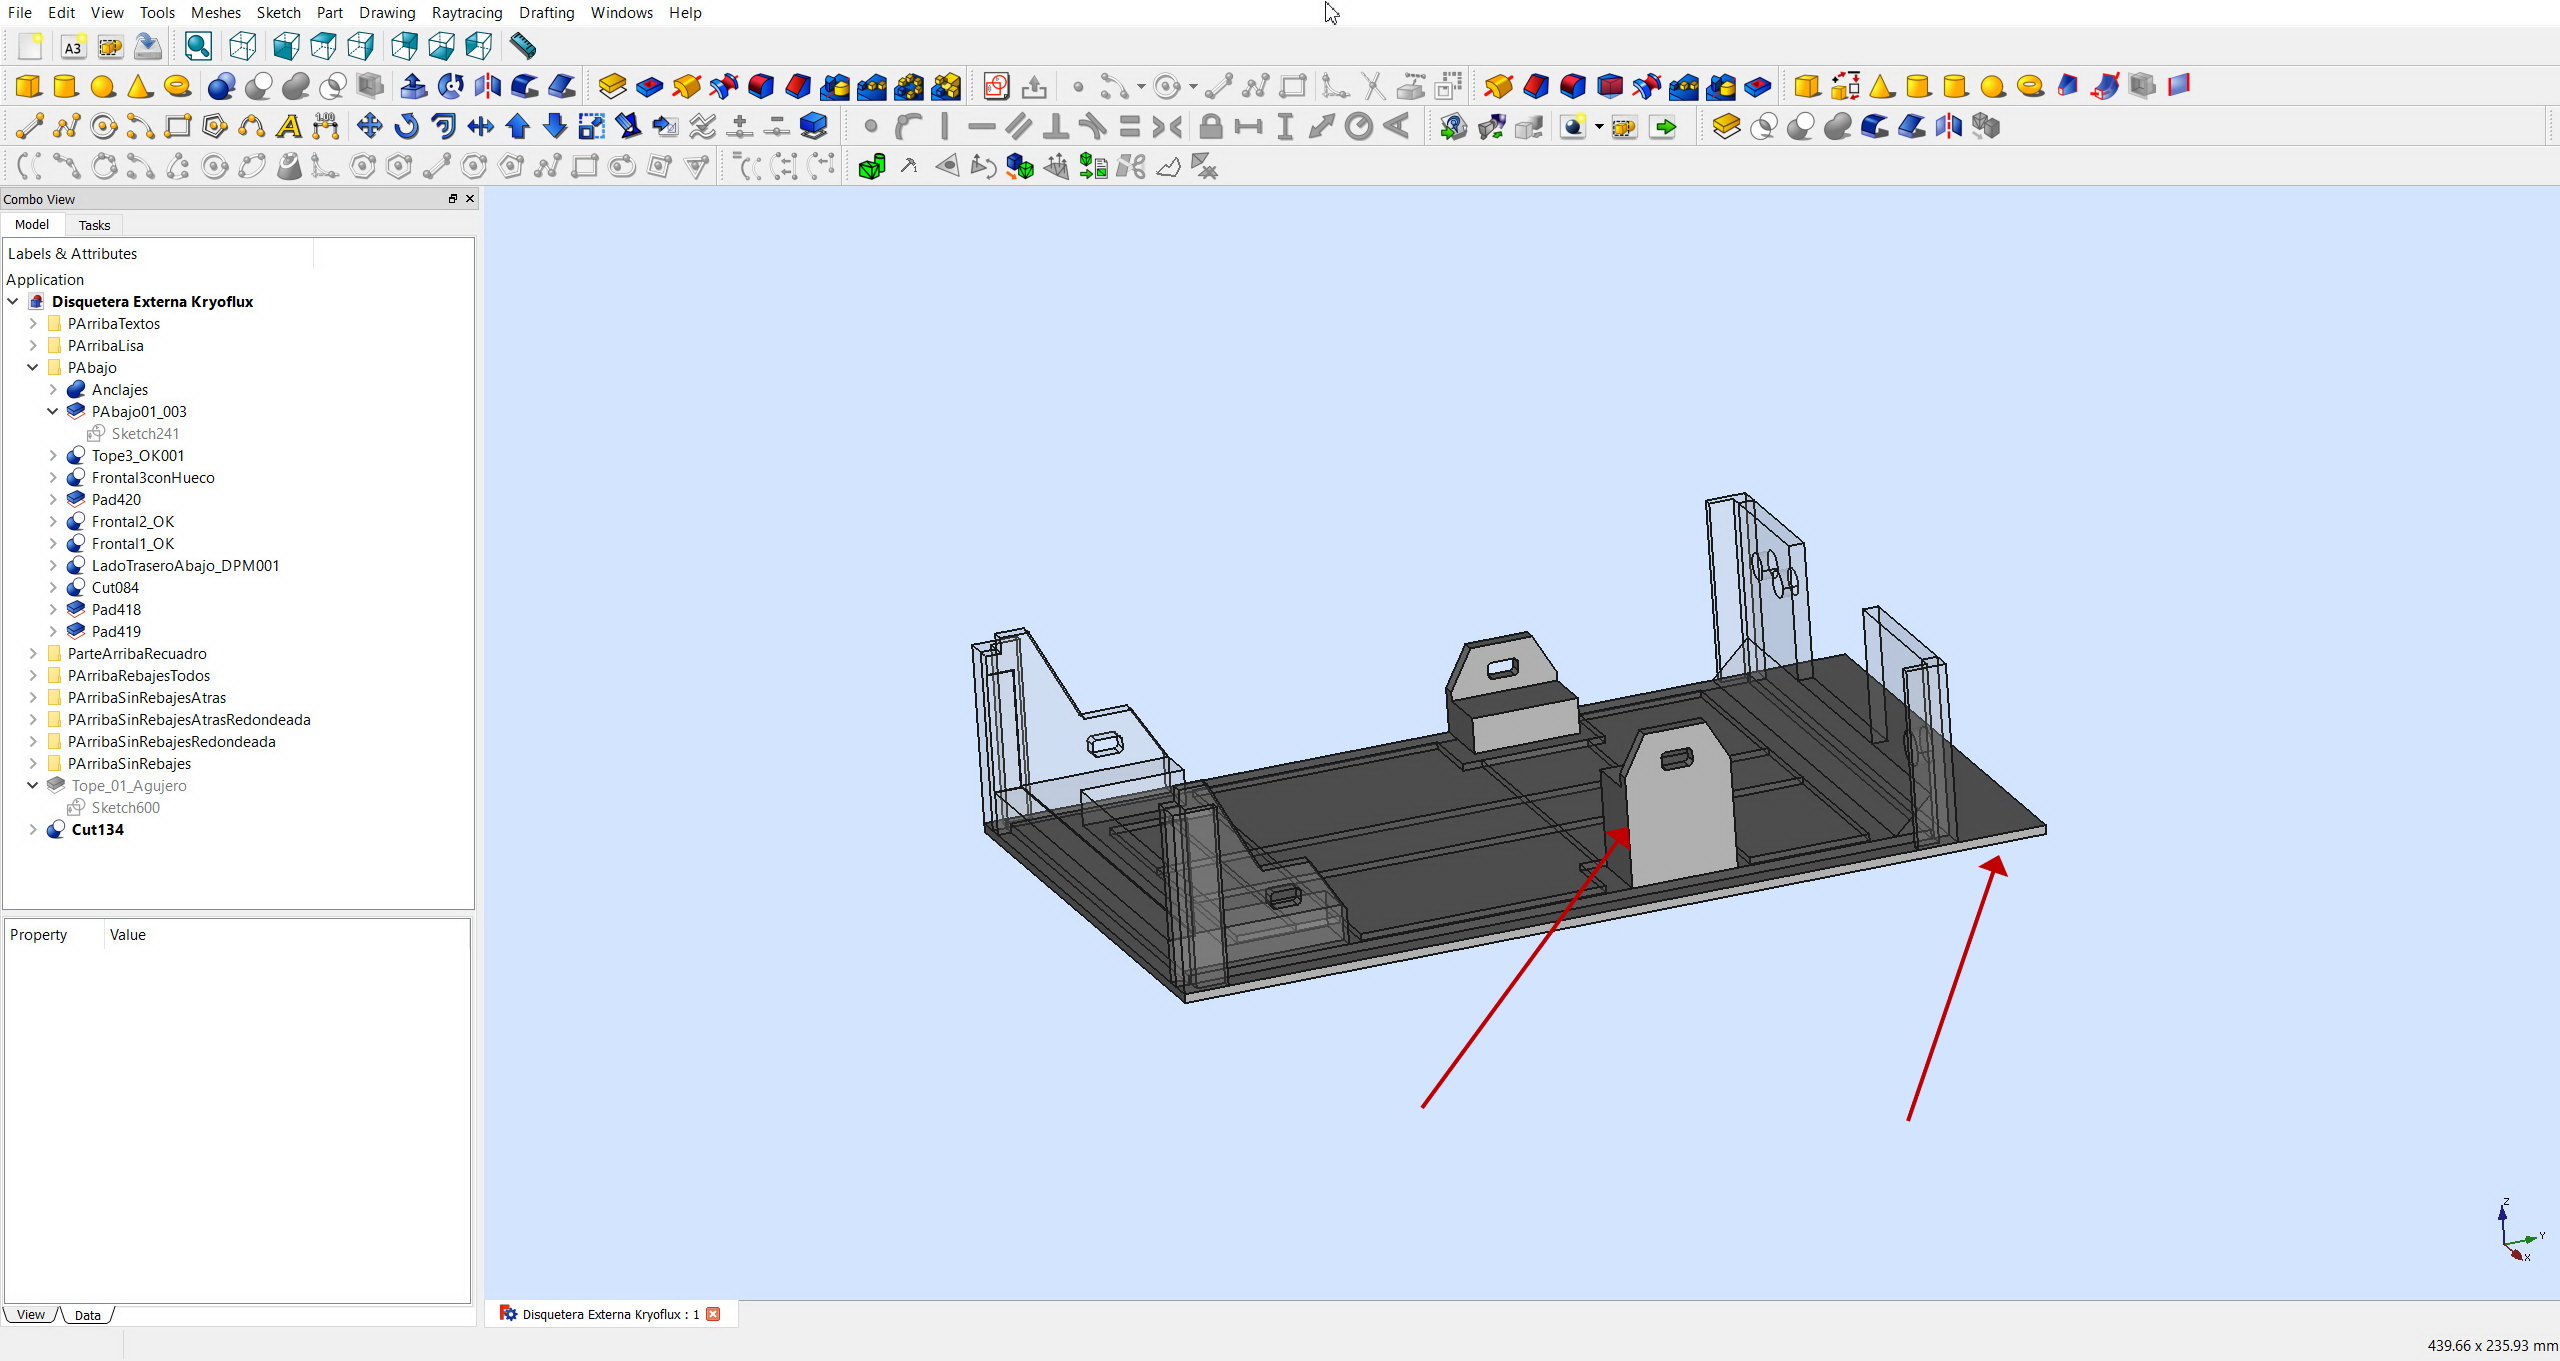This screenshot has height=1361, width=2560.
Task: Click the Draft Upgrade up-arrow icon
Action: [518, 126]
